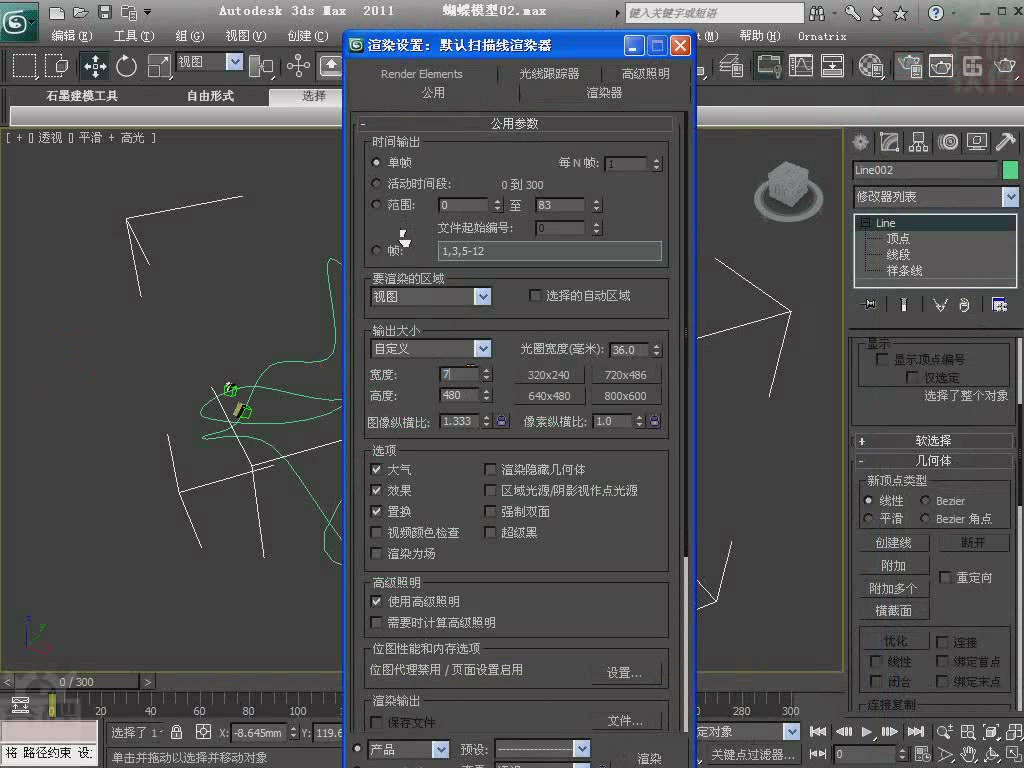Switch to the Utilities hammer panel
1024x768 pixels.
(1006, 142)
